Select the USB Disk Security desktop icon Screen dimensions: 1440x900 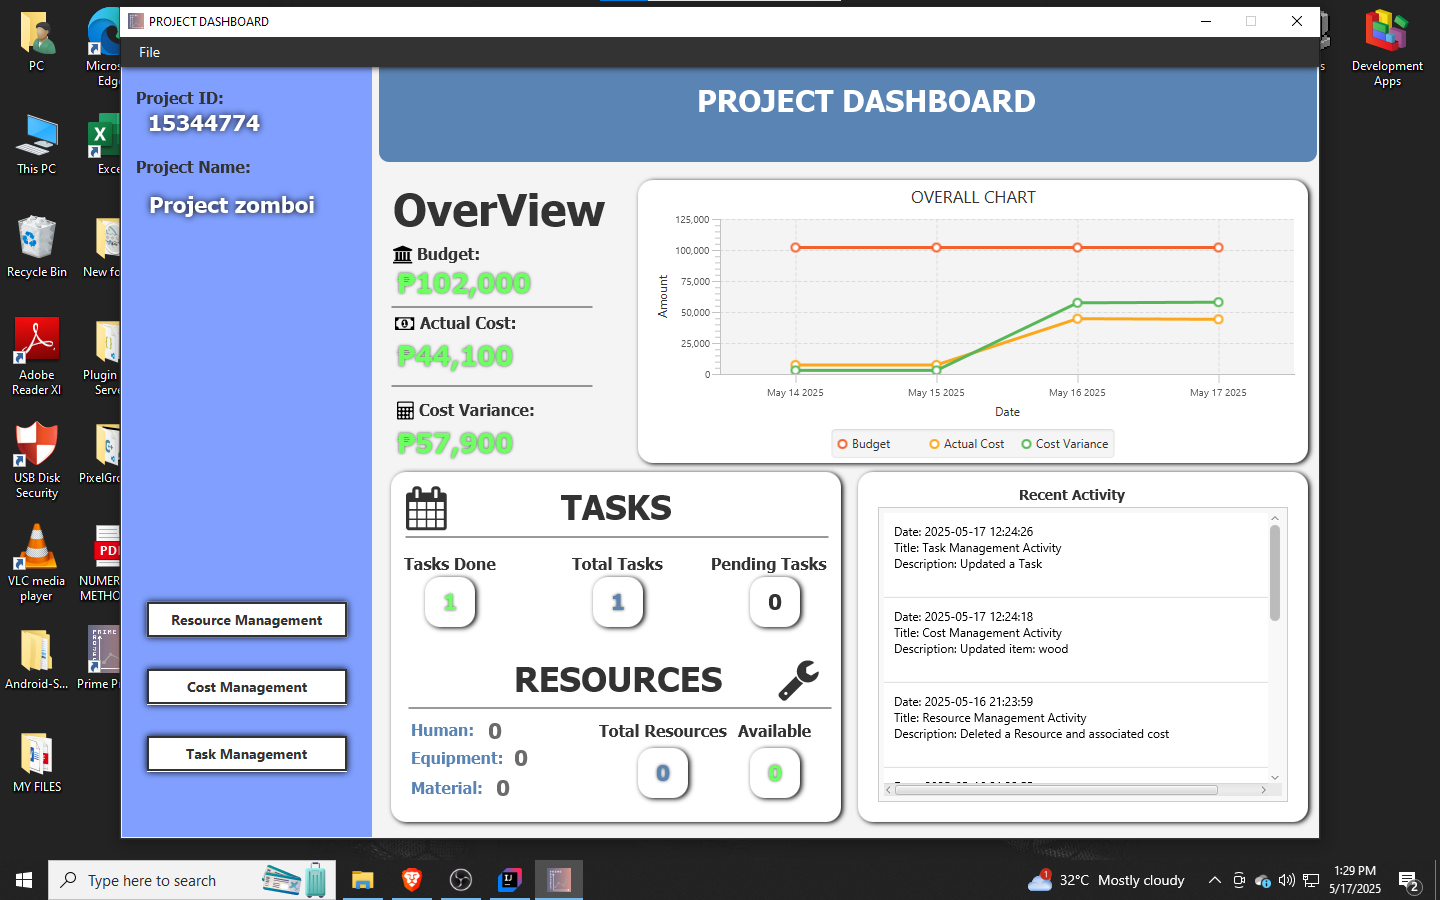[x=37, y=460]
